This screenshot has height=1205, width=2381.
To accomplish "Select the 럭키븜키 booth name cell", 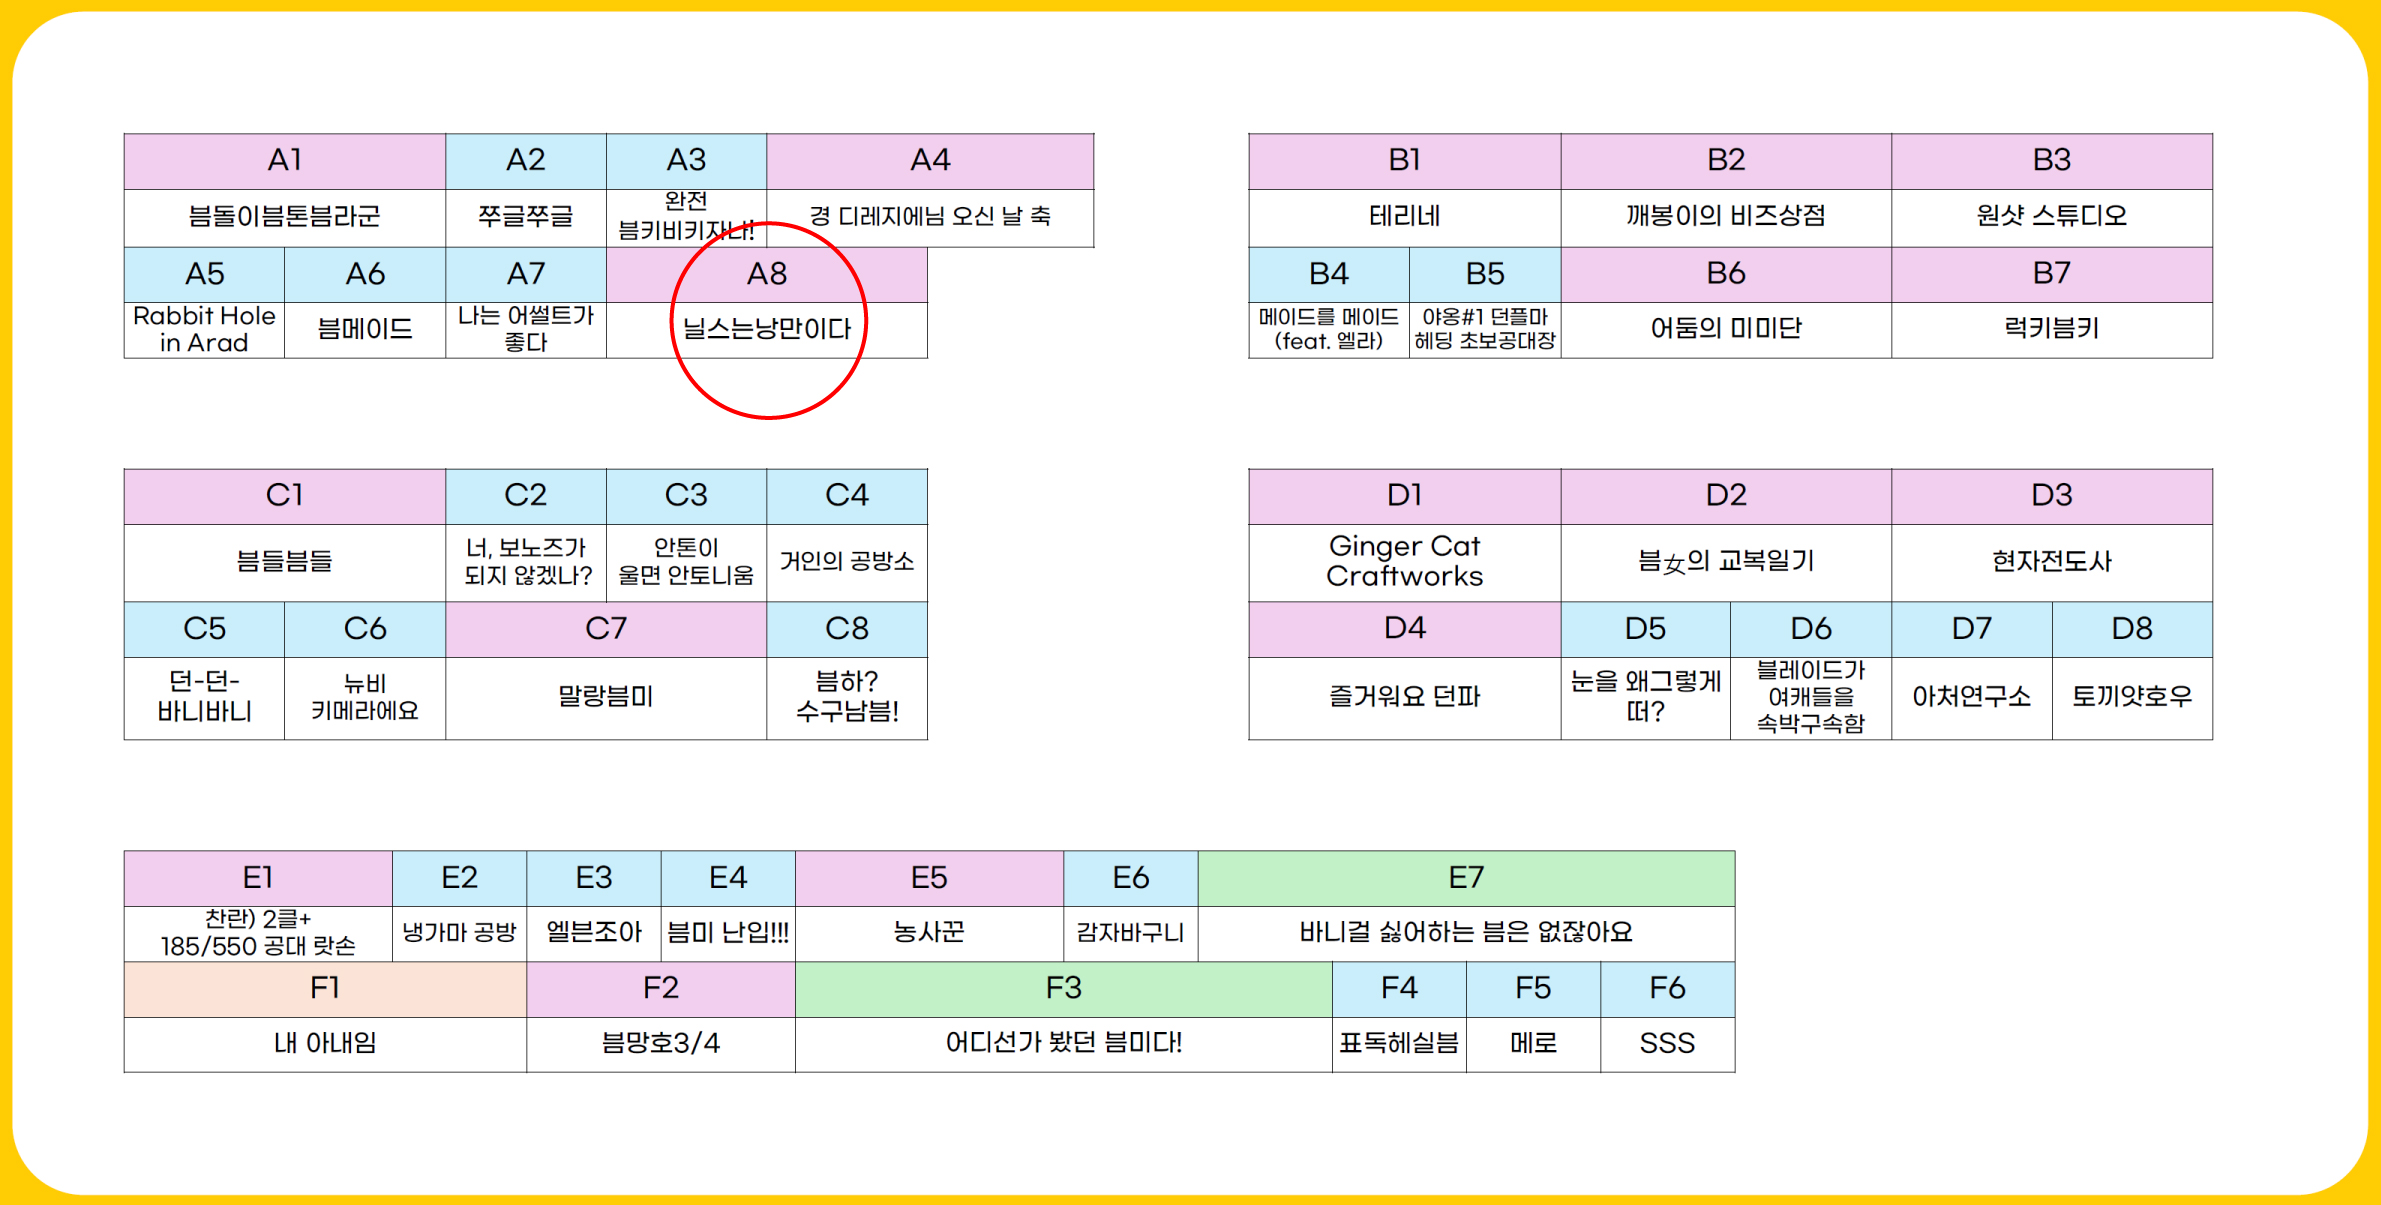I will (x=2051, y=329).
